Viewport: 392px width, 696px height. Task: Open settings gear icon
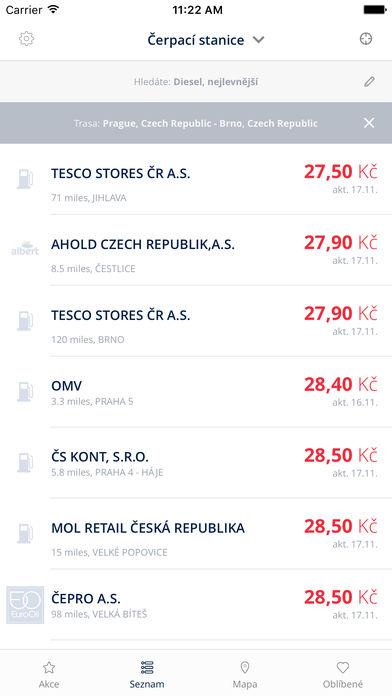click(27, 39)
